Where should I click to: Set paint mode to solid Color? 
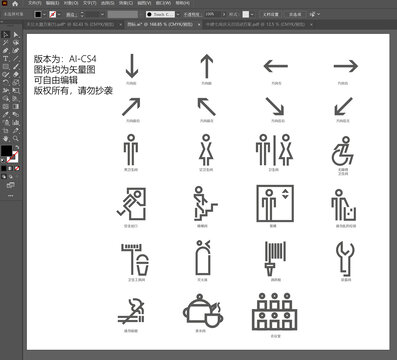pos(4,168)
